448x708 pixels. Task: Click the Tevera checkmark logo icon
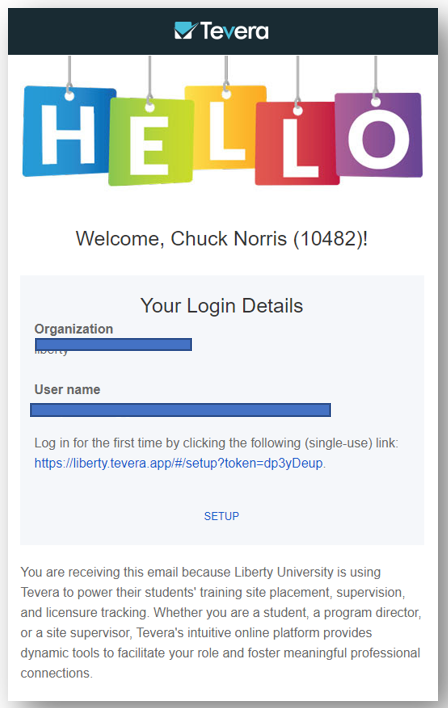186,31
